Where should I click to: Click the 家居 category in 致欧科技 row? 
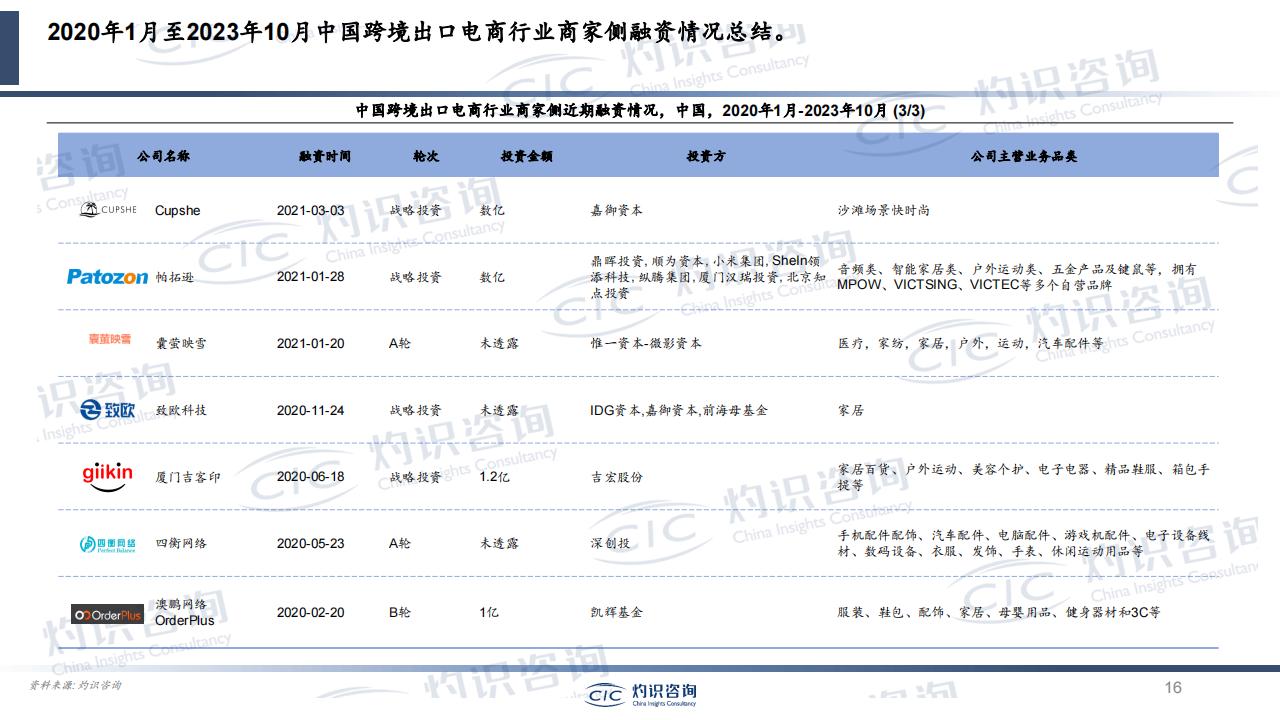point(851,410)
